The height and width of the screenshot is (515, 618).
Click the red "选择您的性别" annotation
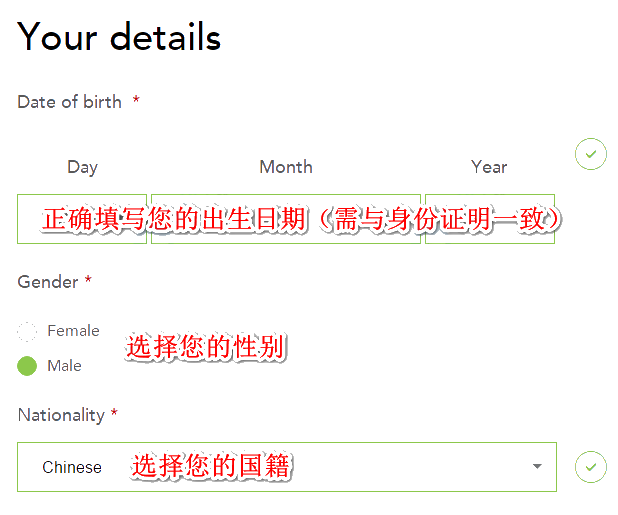pyautogui.click(x=207, y=348)
